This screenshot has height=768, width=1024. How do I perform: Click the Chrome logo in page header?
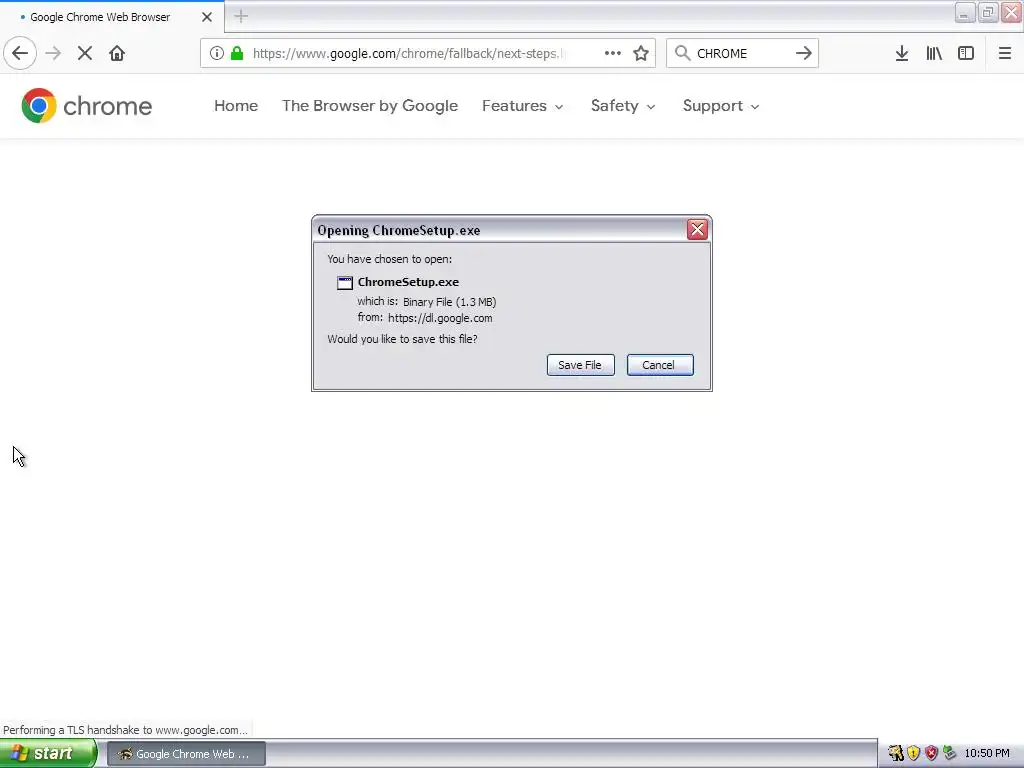pos(86,106)
